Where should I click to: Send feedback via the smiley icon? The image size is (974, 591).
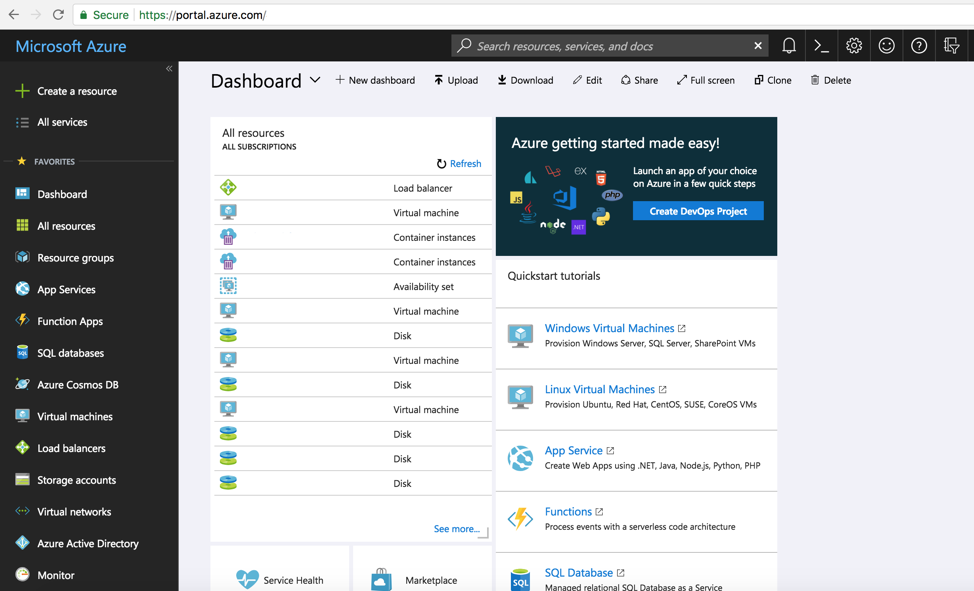pos(886,46)
